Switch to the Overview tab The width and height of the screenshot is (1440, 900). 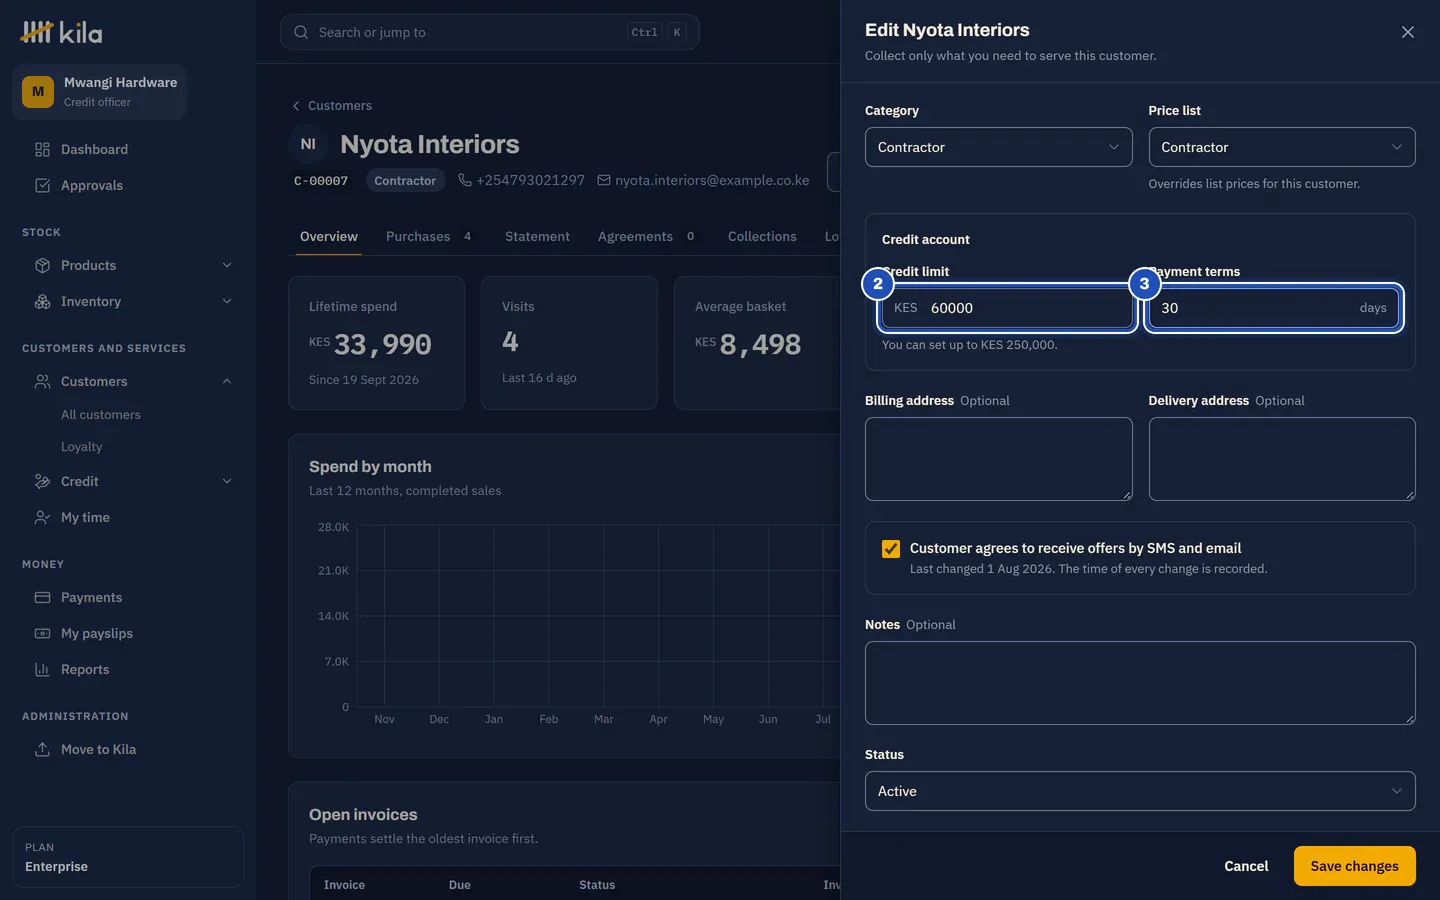click(x=329, y=236)
